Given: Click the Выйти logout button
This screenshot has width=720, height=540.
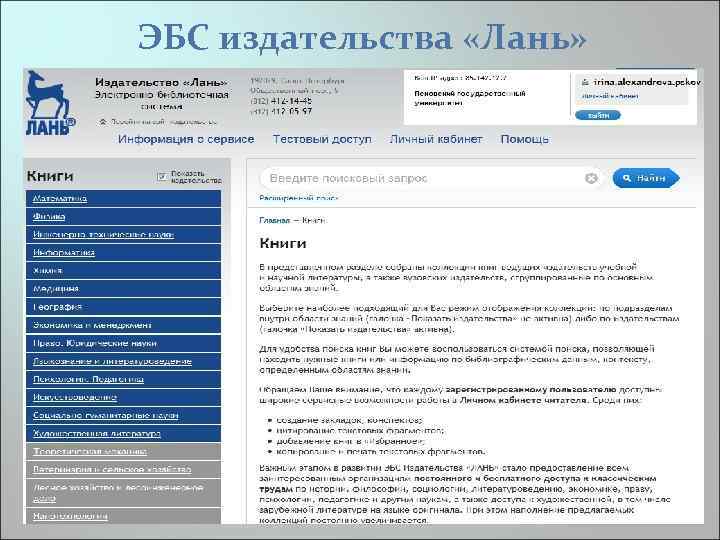Looking at the screenshot, I should [597, 115].
